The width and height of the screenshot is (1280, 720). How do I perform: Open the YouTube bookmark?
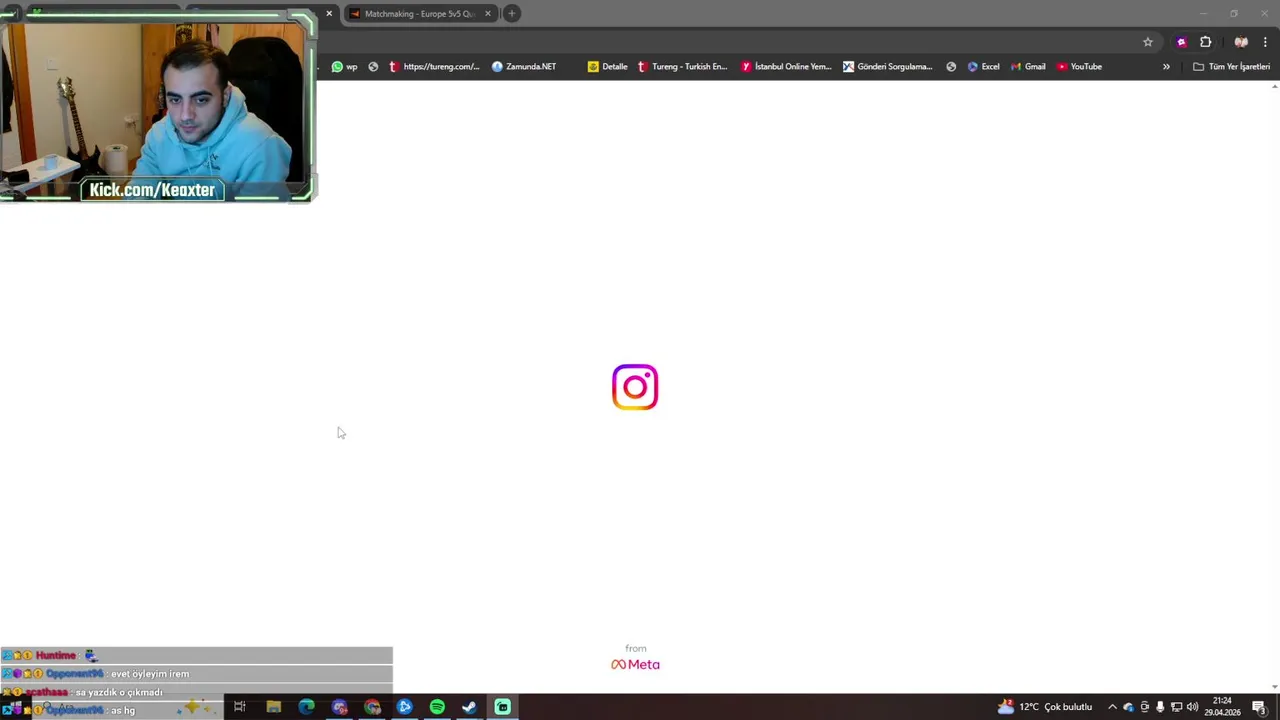1079,67
